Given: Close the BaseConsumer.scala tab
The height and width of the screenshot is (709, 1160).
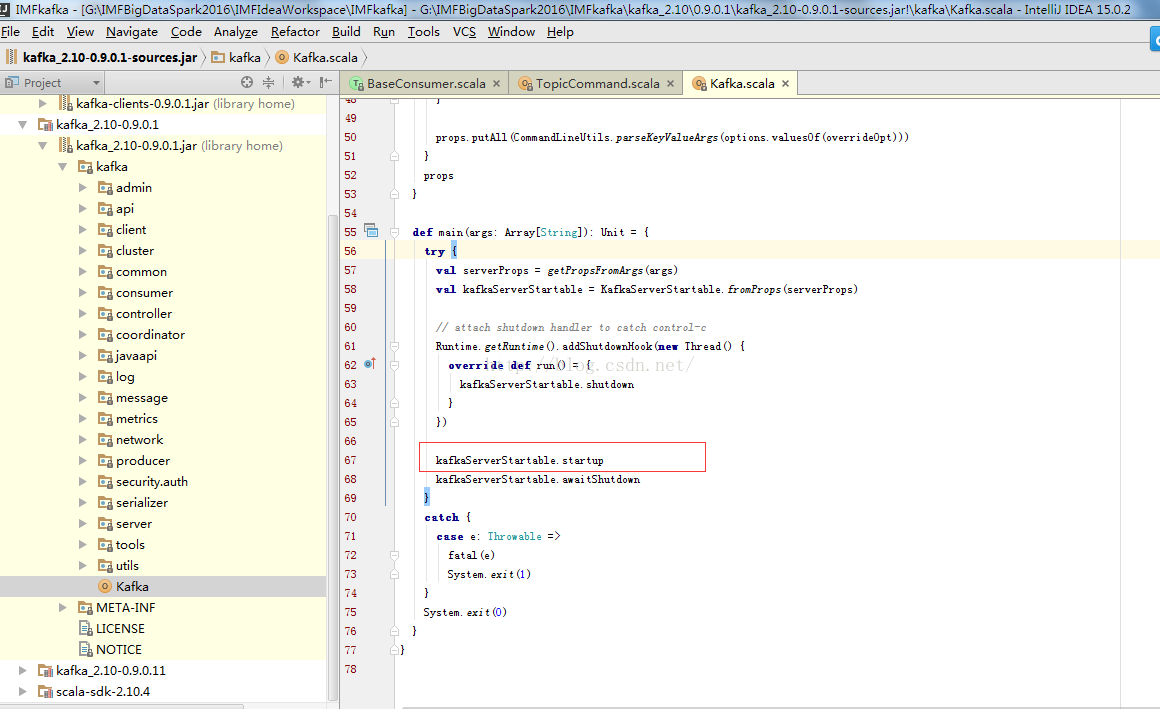Looking at the screenshot, I should click(x=496, y=84).
